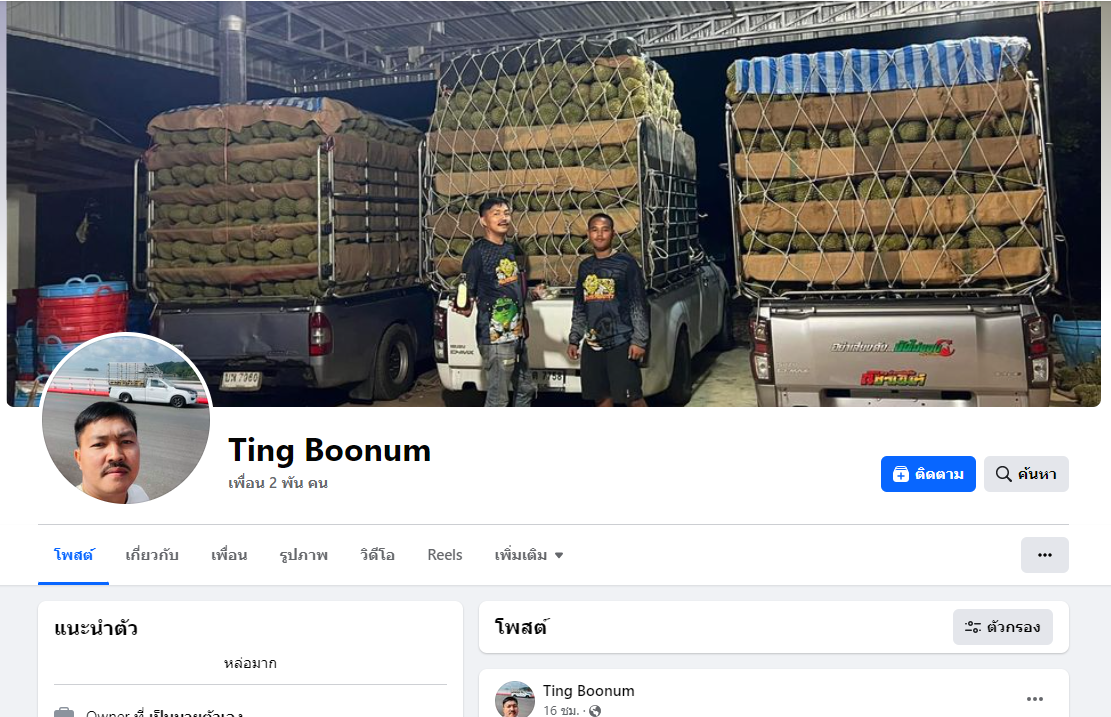Click the filter sliders icon in ตัวกรอง
The image size is (1111, 717).
(x=973, y=627)
